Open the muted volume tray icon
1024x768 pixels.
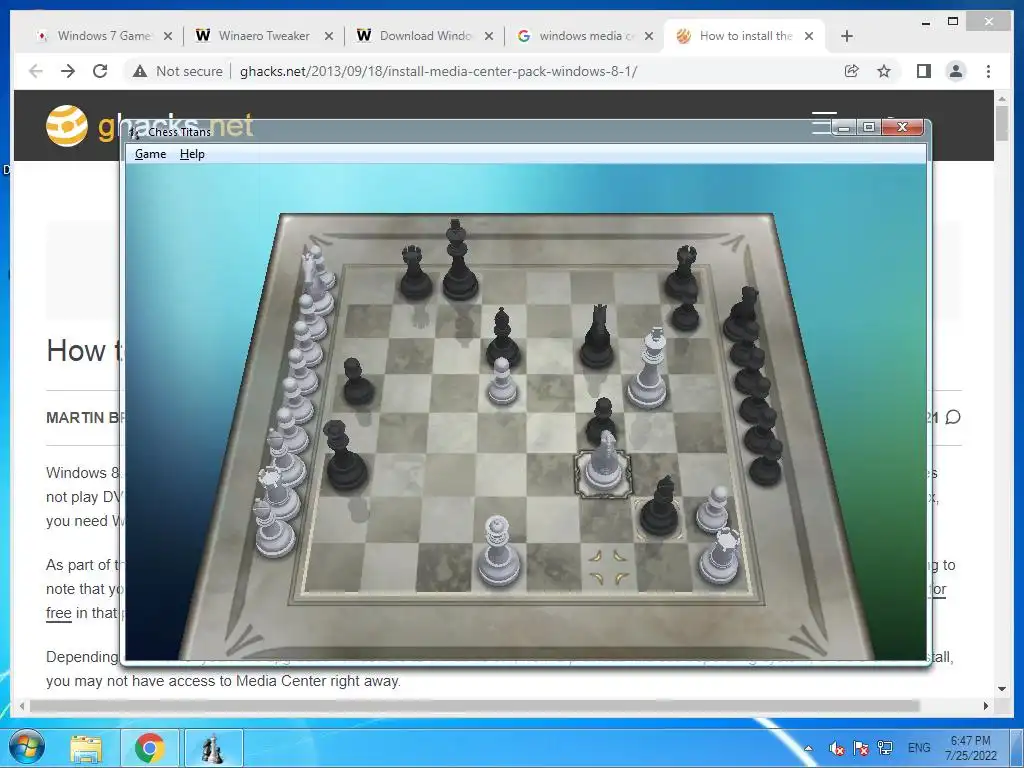pos(837,748)
